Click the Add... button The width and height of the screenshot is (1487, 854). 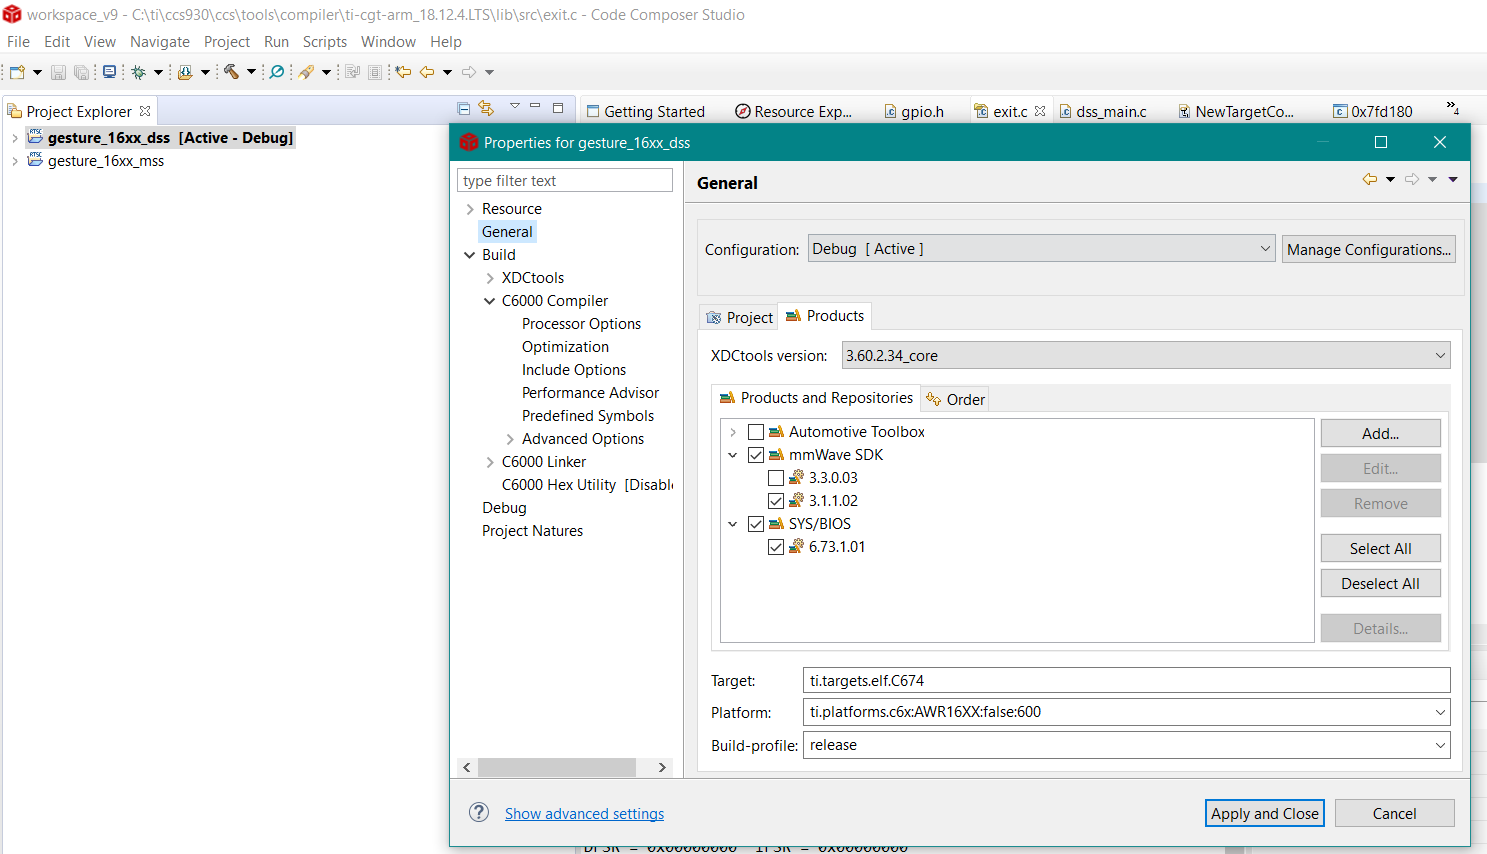pos(1380,433)
